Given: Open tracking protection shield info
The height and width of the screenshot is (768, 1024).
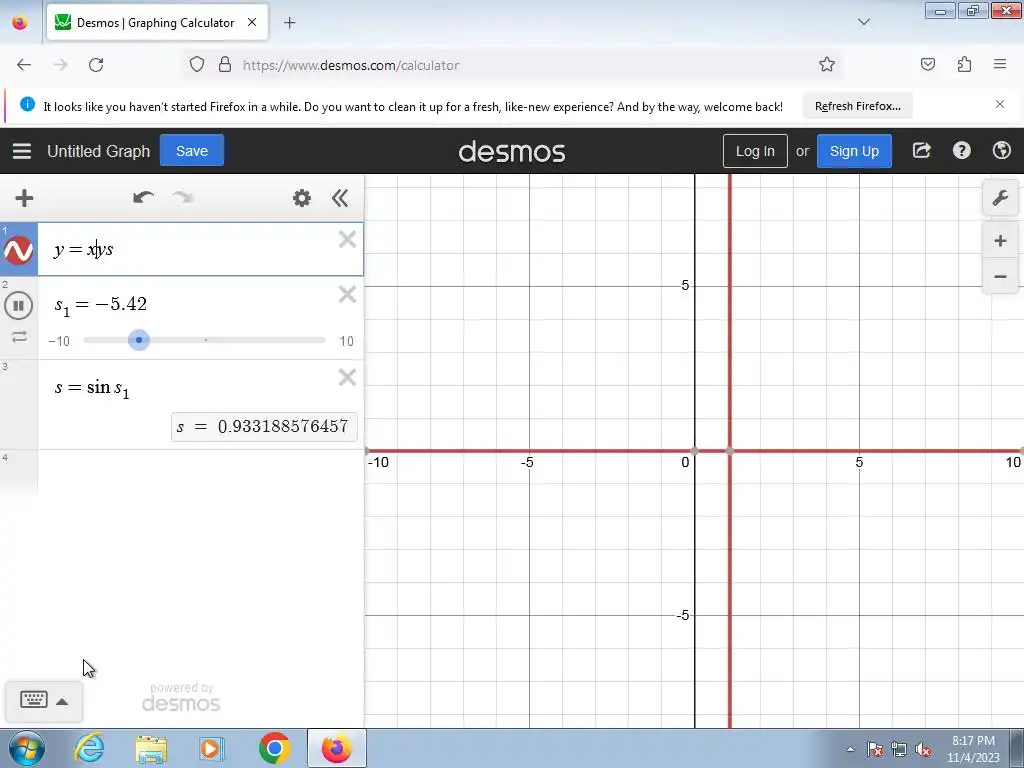Looking at the screenshot, I should (197, 65).
